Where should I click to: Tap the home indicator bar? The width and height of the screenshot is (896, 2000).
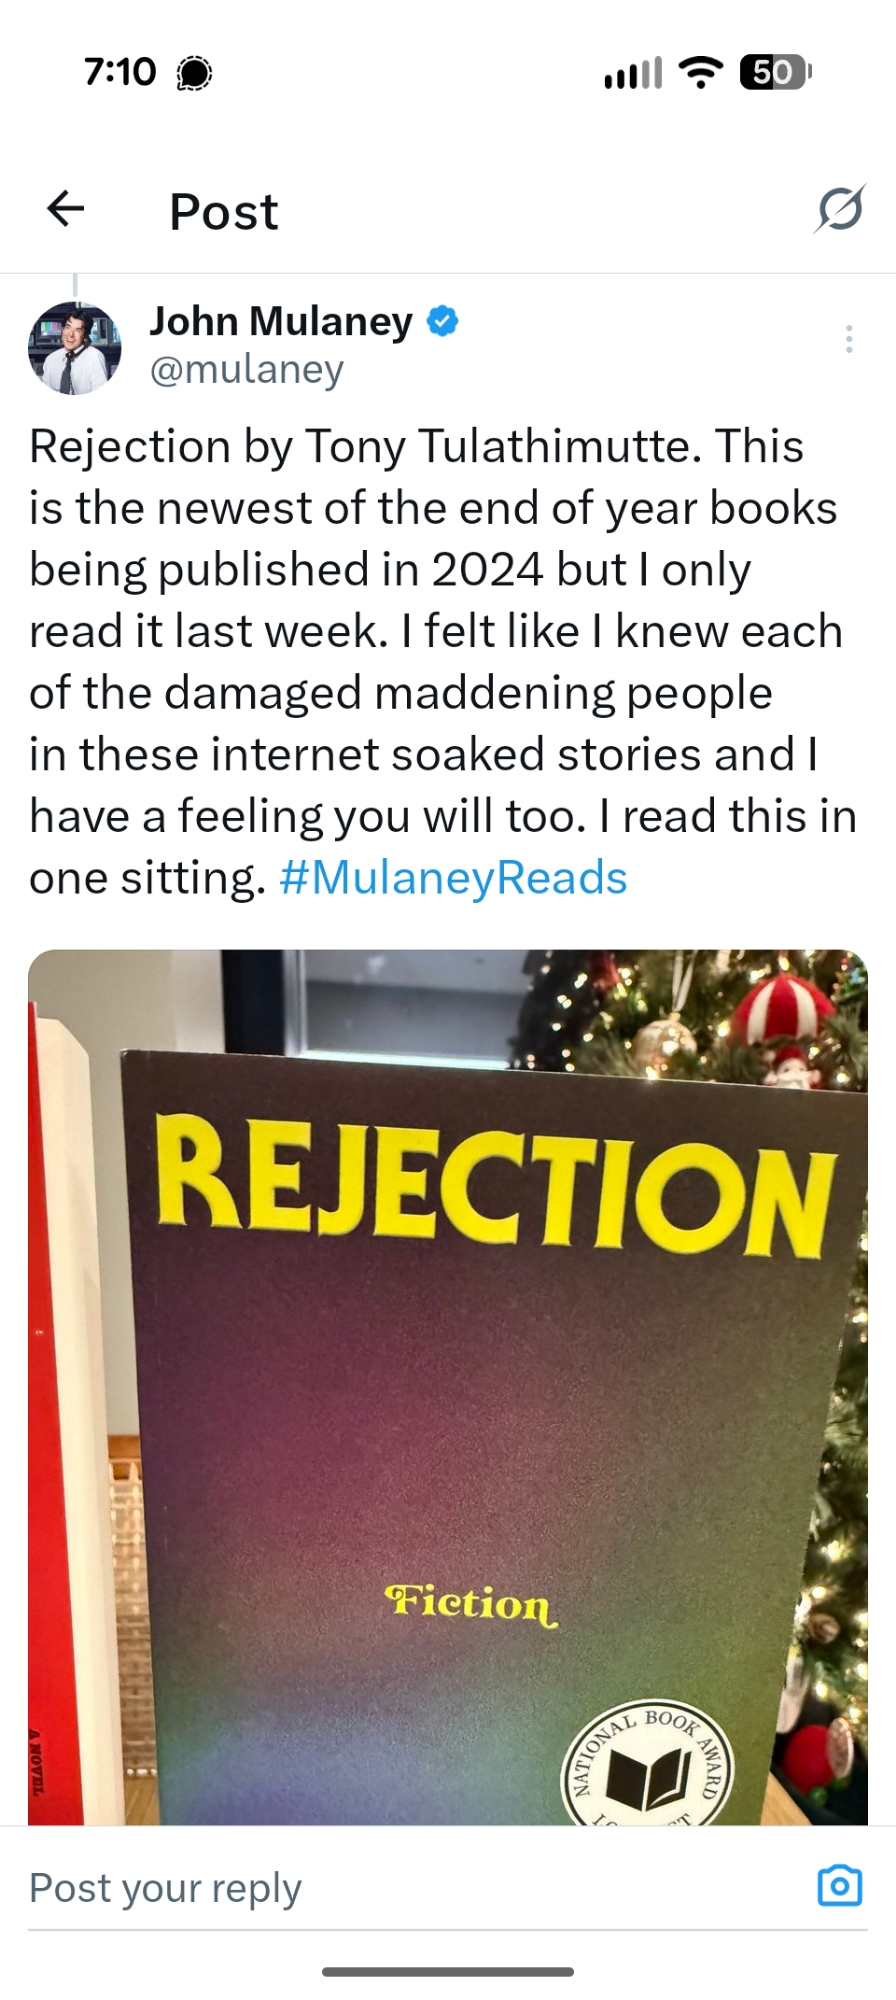pyautogui.click(x=448, y=1972)
